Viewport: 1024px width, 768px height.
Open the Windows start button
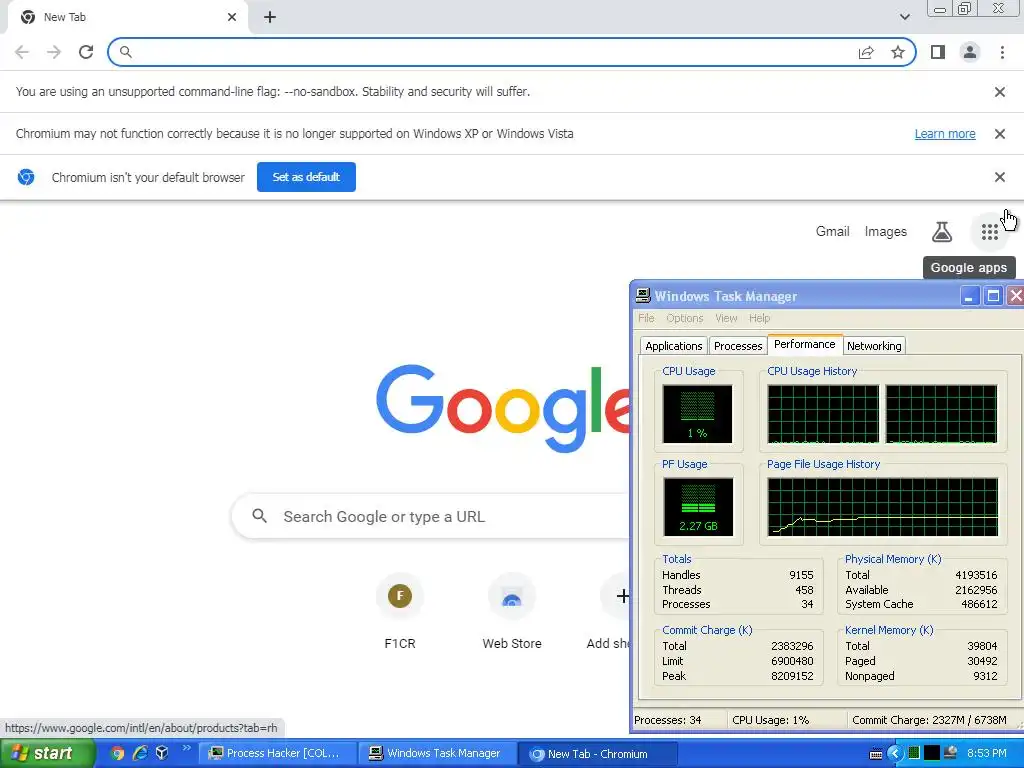[47, 754]
